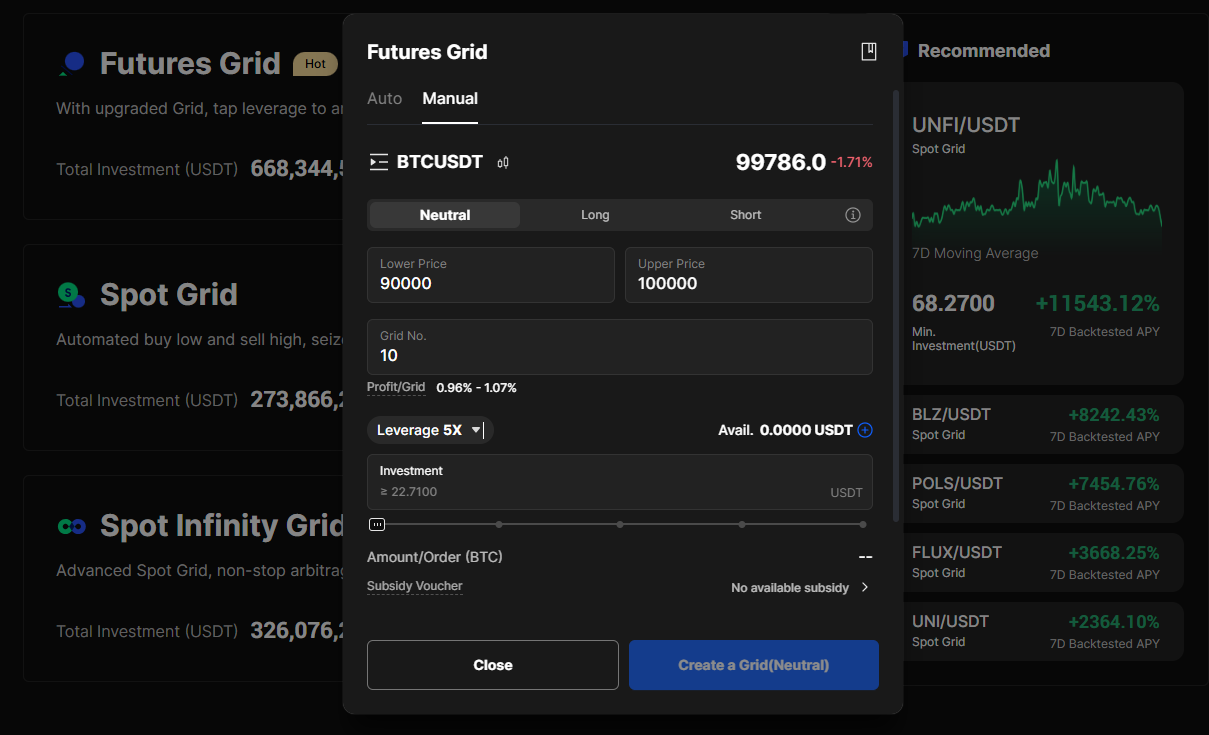Select the Long grid direction
The width and height of the screenshot is (1209, 735).
pos(595,215)
